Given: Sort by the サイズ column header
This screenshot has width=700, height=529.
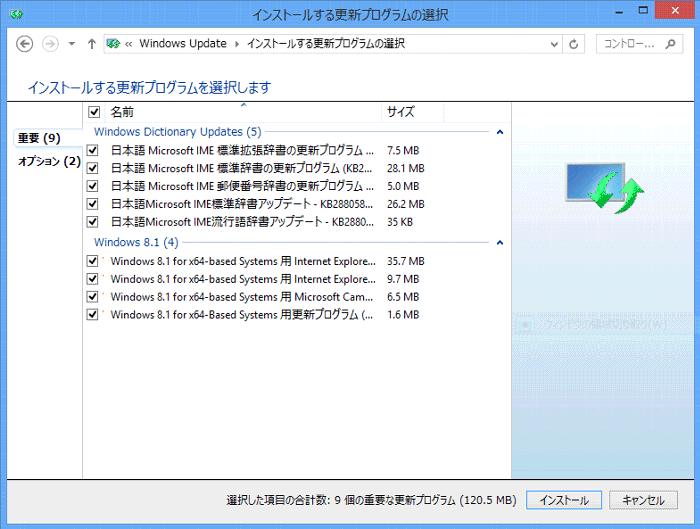Looking at the screenshot, I should (412, 112).
